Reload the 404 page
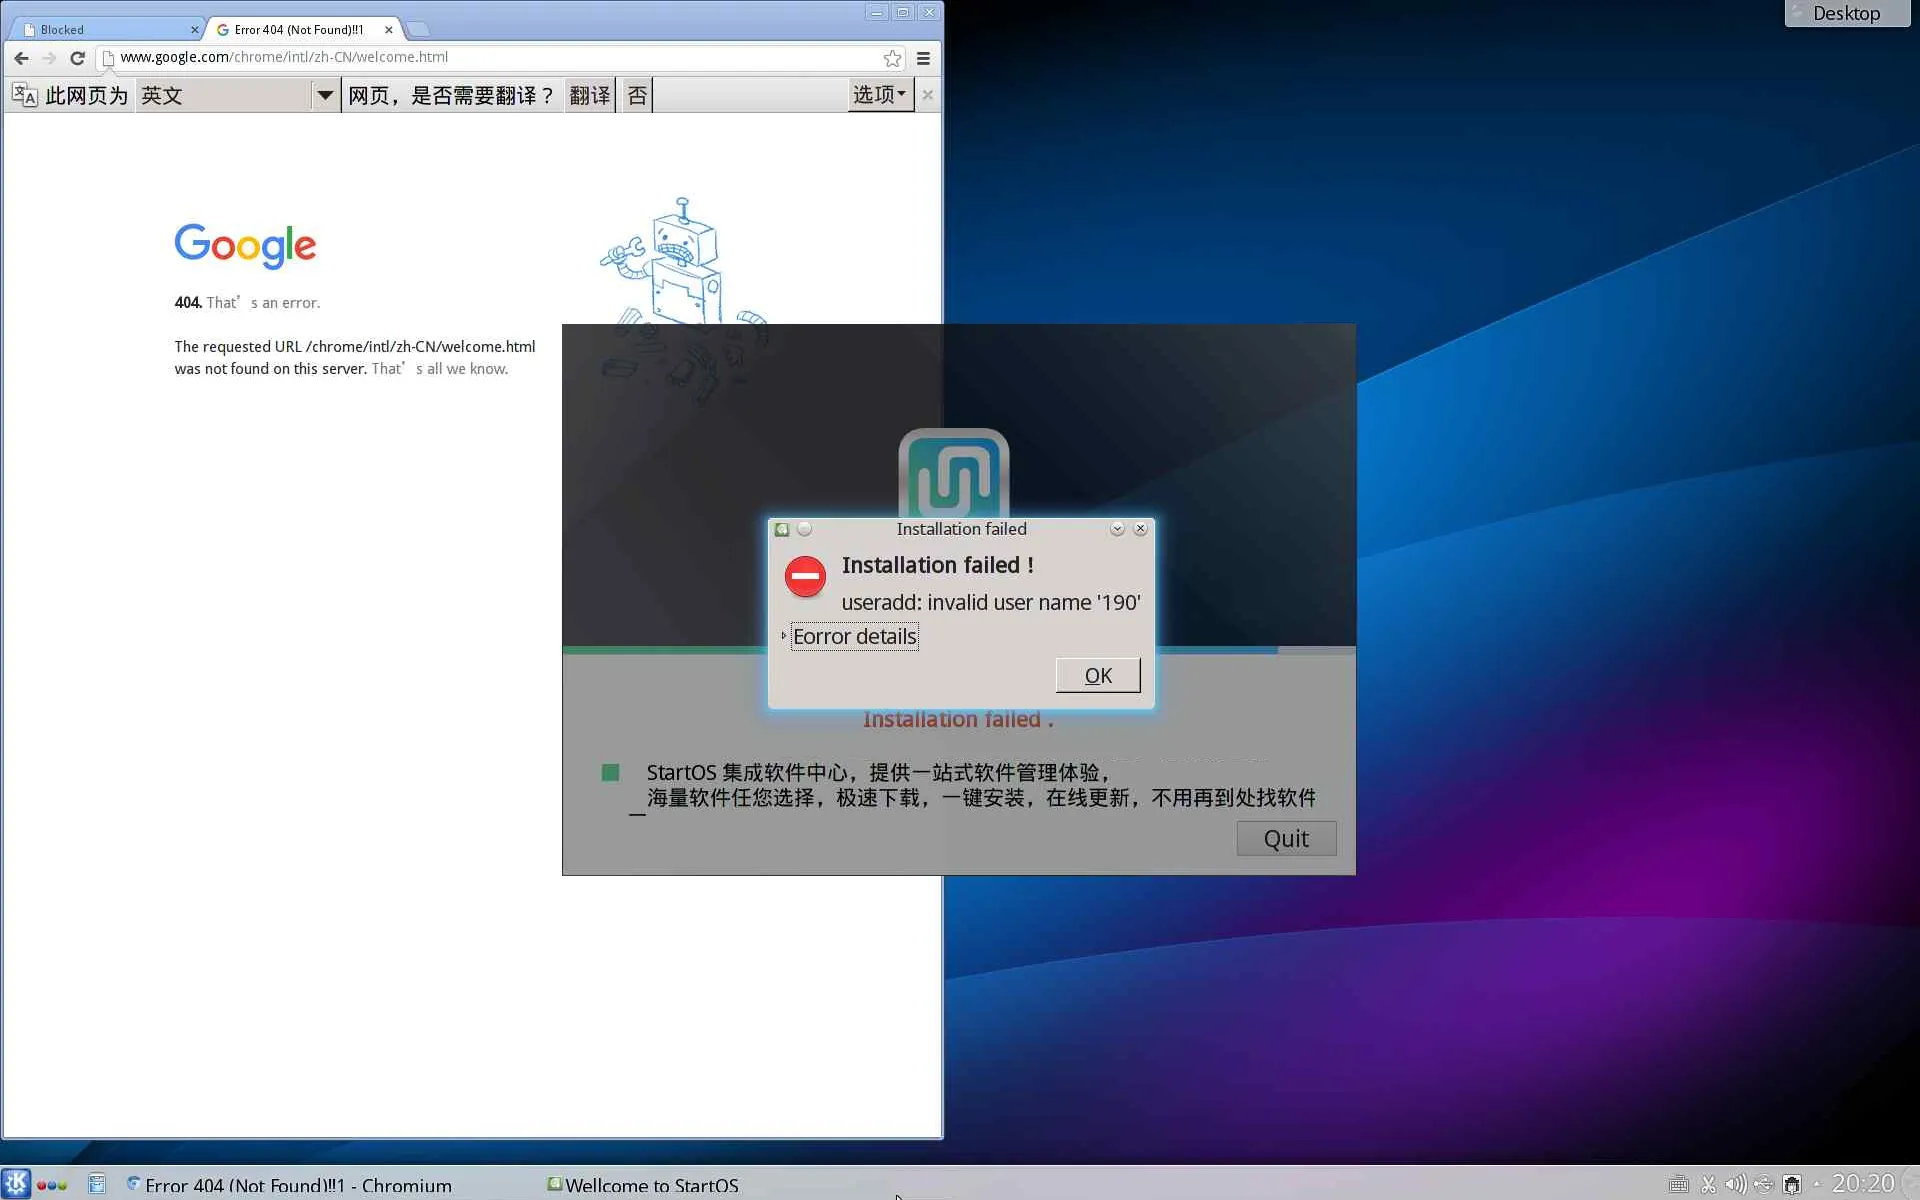 click(x=77, y=58)
